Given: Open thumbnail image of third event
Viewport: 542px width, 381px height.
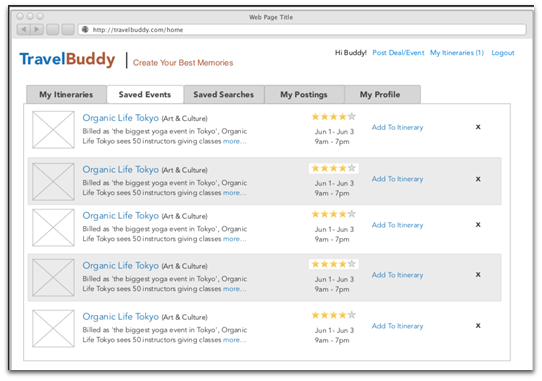Looking at the screenshot, I should point(53,227).
